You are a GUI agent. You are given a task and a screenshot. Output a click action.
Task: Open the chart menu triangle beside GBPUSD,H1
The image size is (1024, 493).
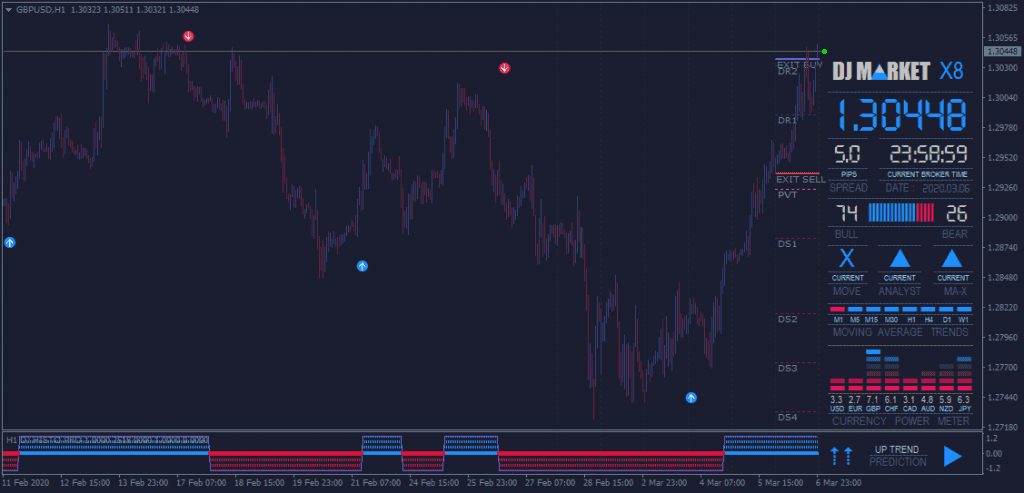pos(8,10)
